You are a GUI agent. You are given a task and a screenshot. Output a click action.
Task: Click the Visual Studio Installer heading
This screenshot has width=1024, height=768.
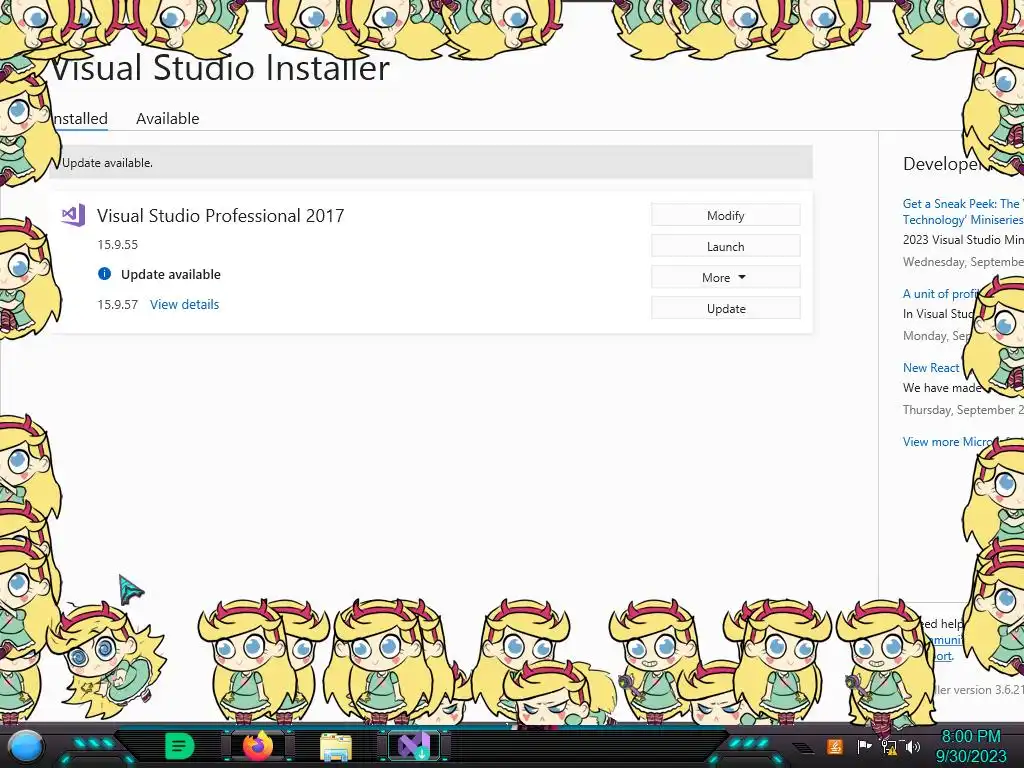pyautogui.click(x=220, y=68)
